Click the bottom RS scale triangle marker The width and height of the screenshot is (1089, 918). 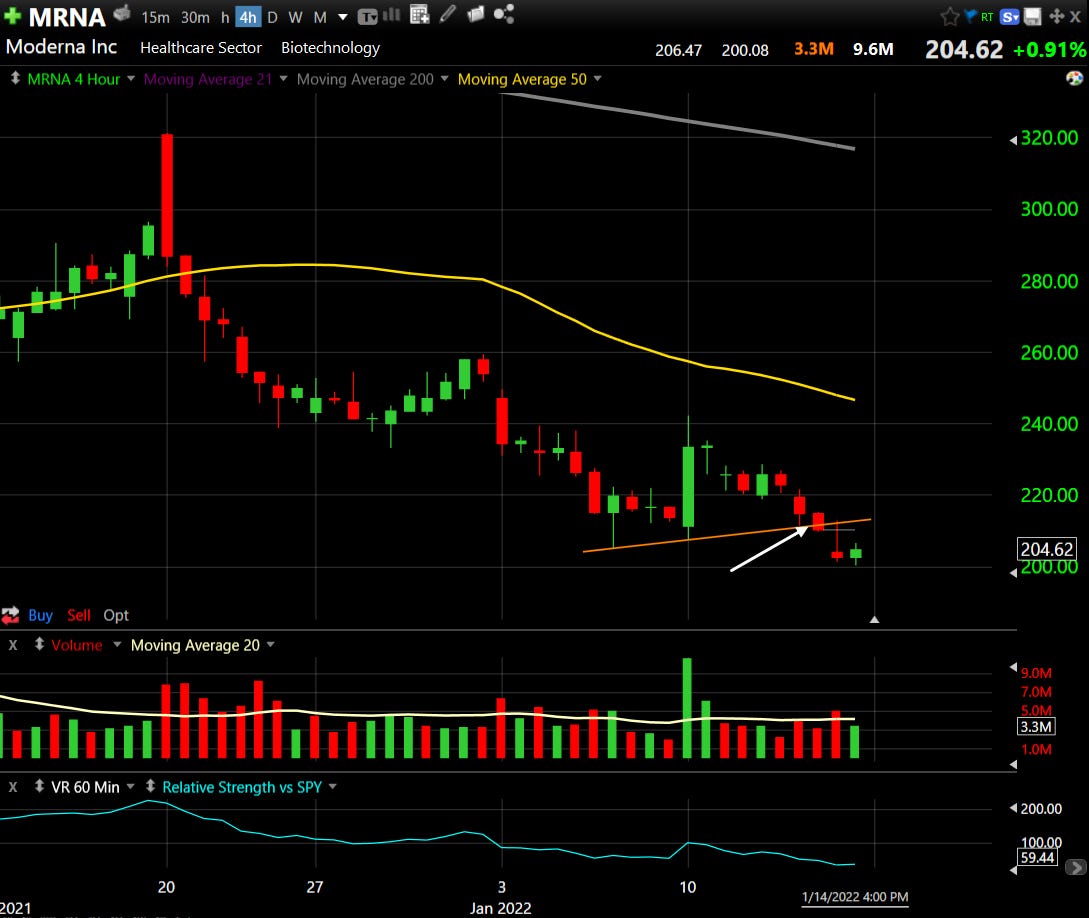tap(1013, 870)
